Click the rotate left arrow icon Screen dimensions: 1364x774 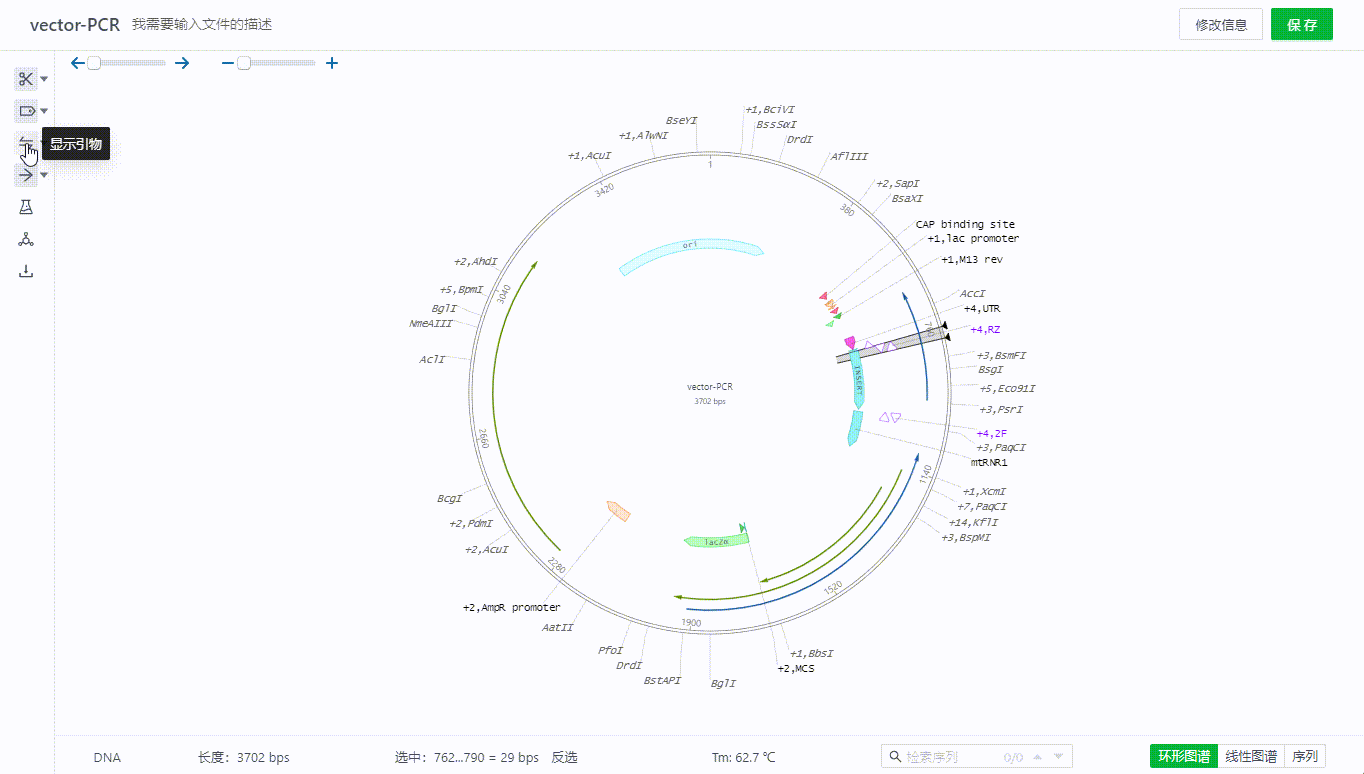[x=78, y=63]
